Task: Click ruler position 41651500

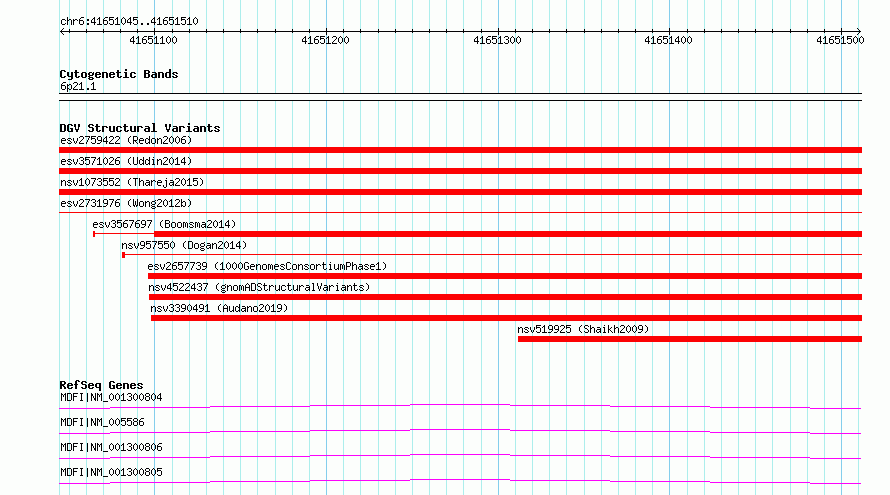Action: pos(841,40)
